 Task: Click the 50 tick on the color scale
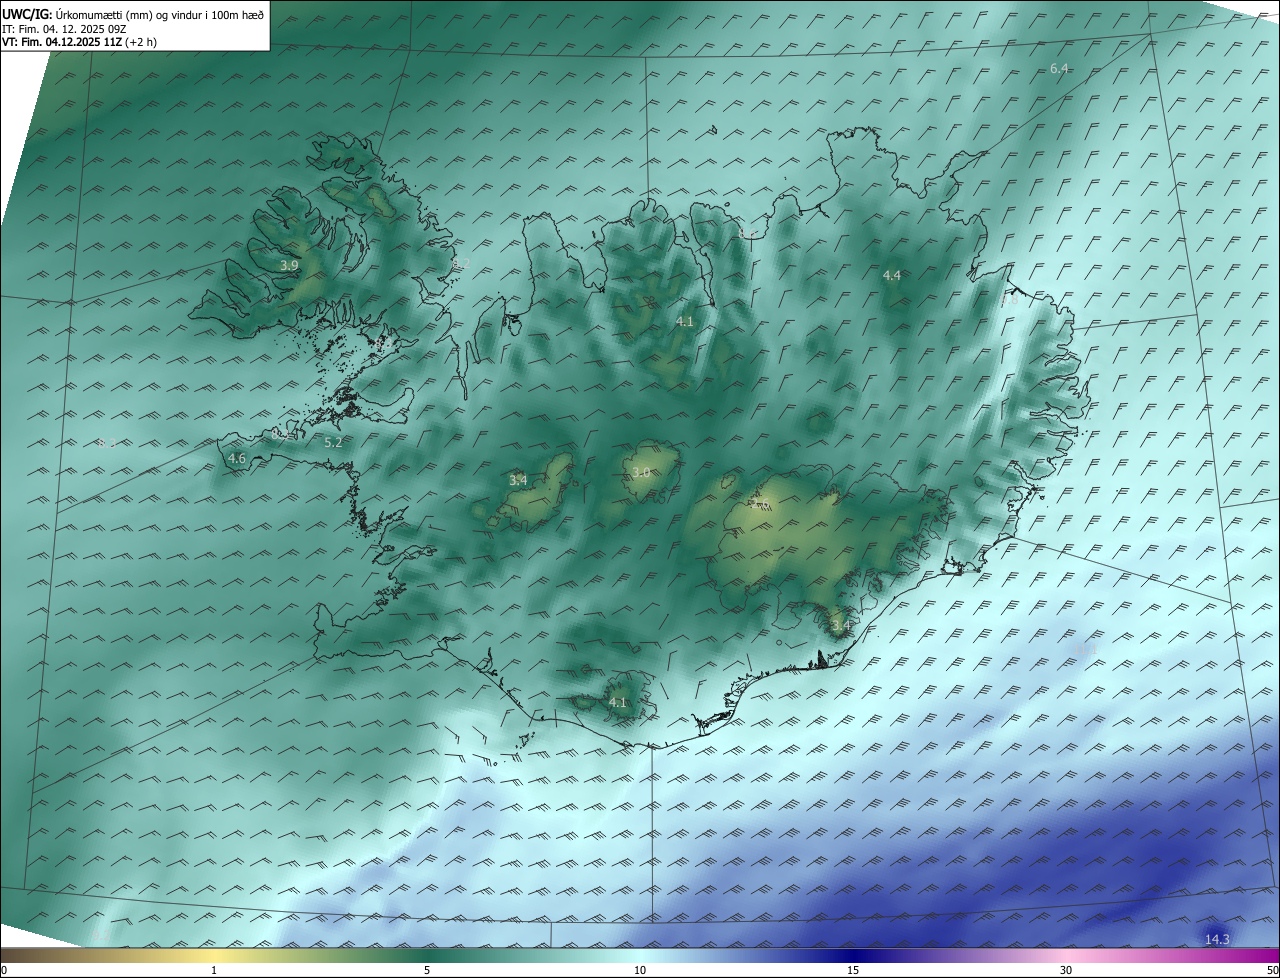(1272, 970)
